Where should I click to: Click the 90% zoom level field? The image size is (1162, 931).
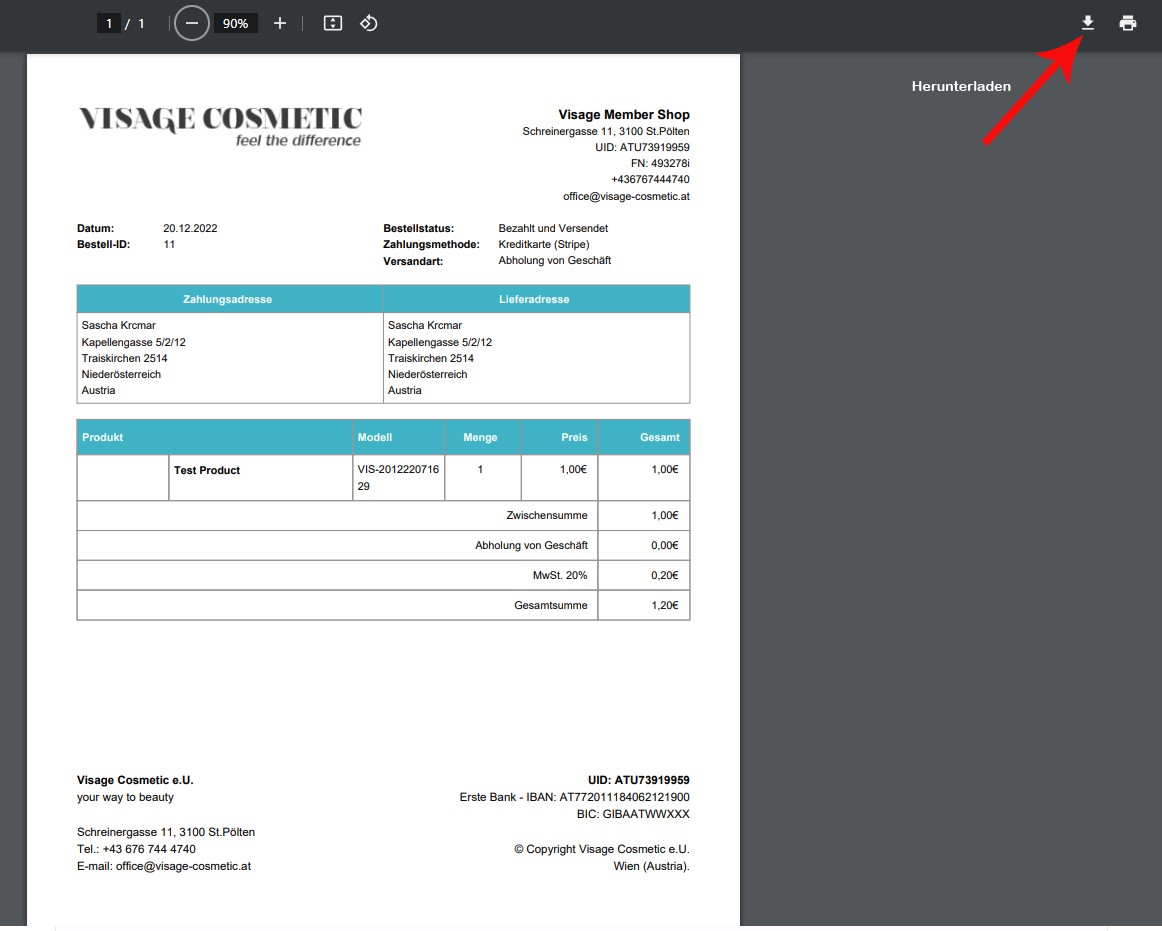[x=236, y=23]
